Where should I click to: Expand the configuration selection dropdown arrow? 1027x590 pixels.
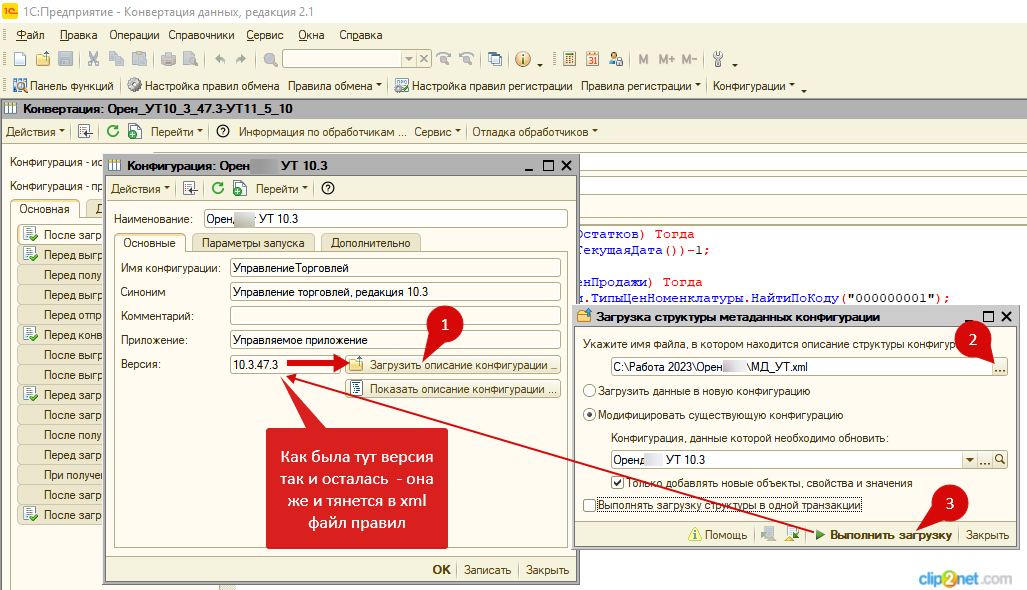[969, 460]
